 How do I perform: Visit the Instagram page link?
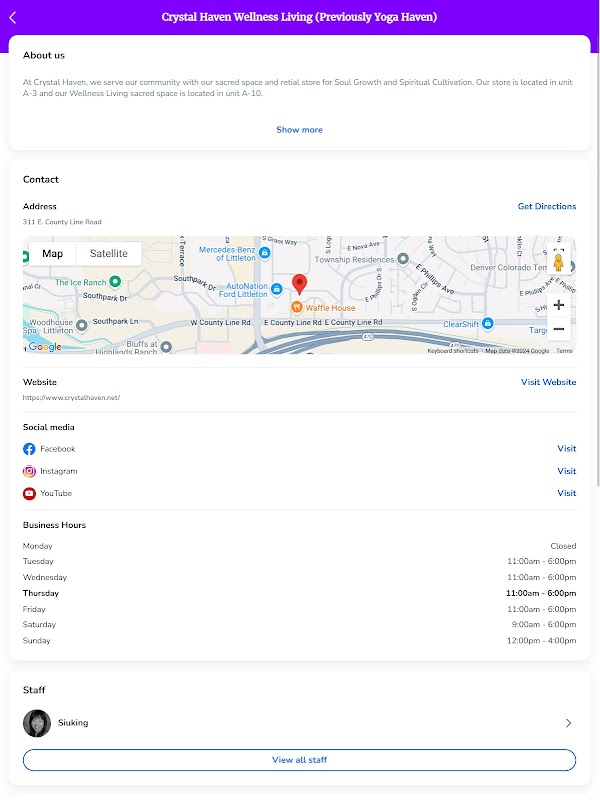(567, 471)
